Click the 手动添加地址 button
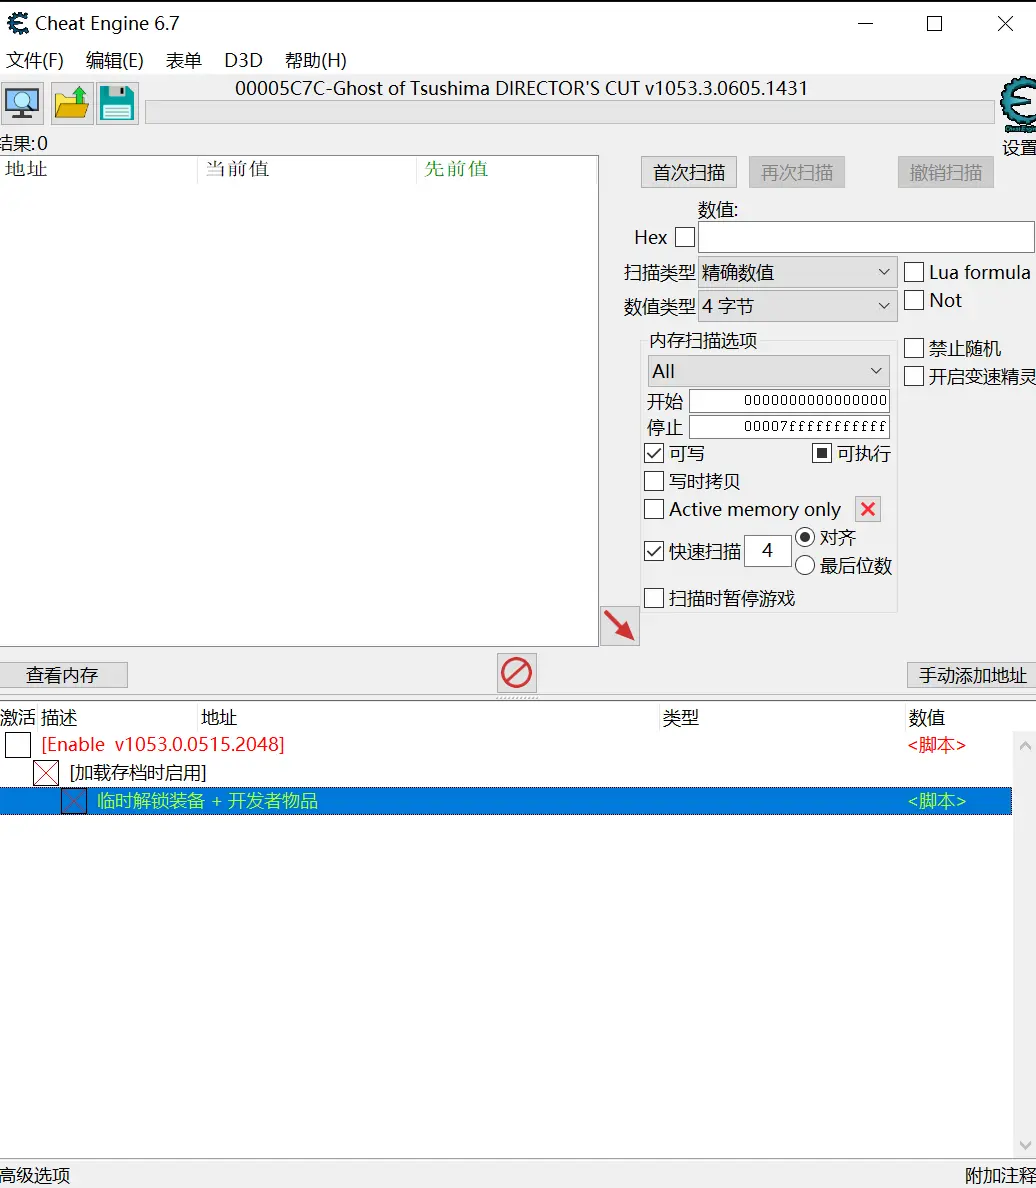This screenshot has height=1188, width=1036. pos(972,675)
